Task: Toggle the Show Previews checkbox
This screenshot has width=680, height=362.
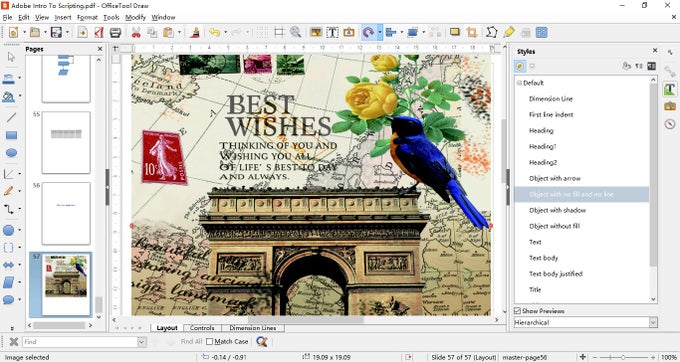Action: click(x=517, y=311)
